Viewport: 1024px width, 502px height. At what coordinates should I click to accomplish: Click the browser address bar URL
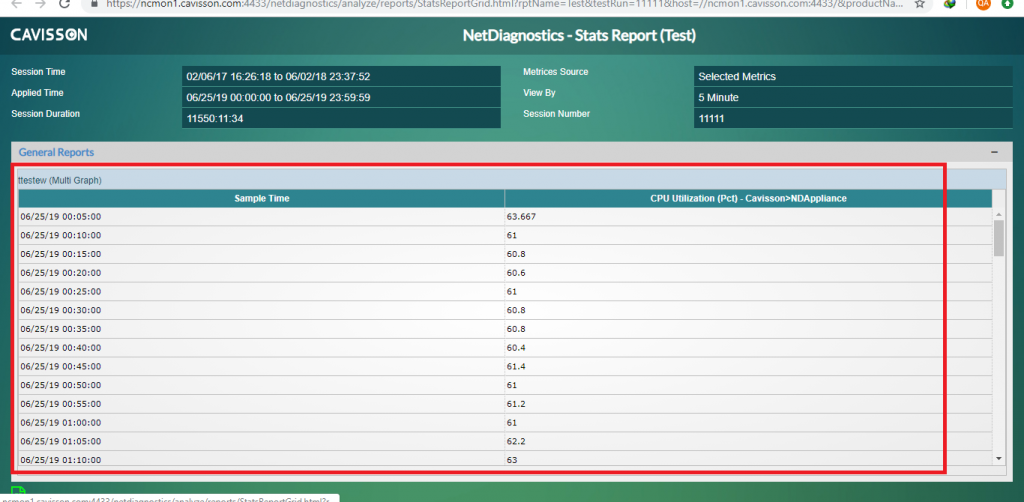tap(503, 3)
